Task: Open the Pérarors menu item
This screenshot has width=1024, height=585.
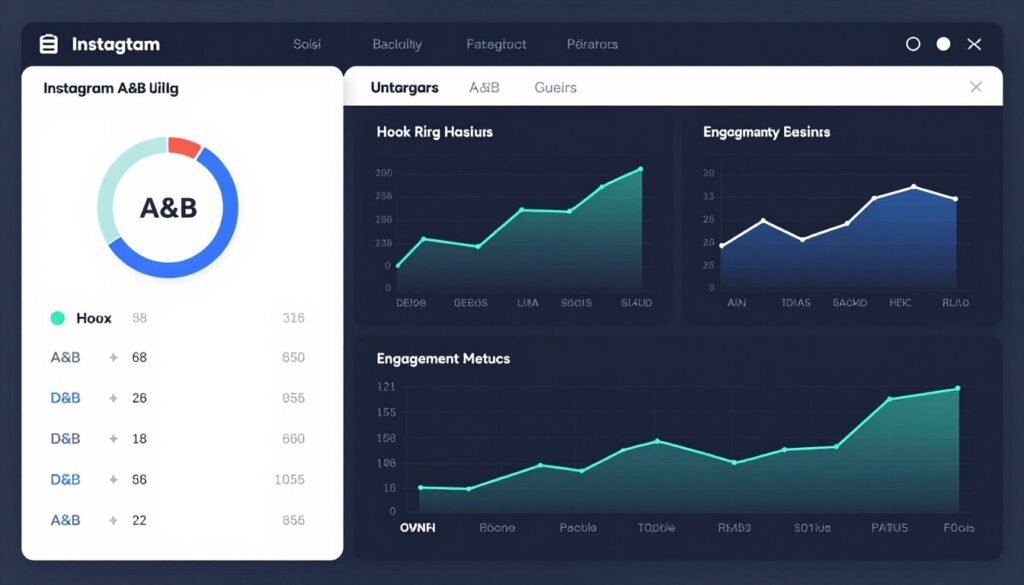Action: coord(592,44)
